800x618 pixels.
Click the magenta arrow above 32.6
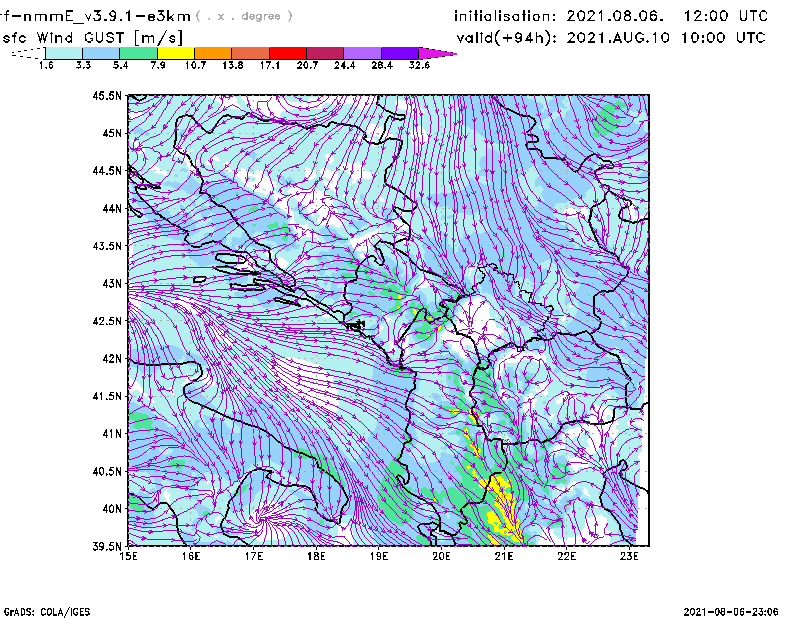pyautogui.click(x=436, y=53)
